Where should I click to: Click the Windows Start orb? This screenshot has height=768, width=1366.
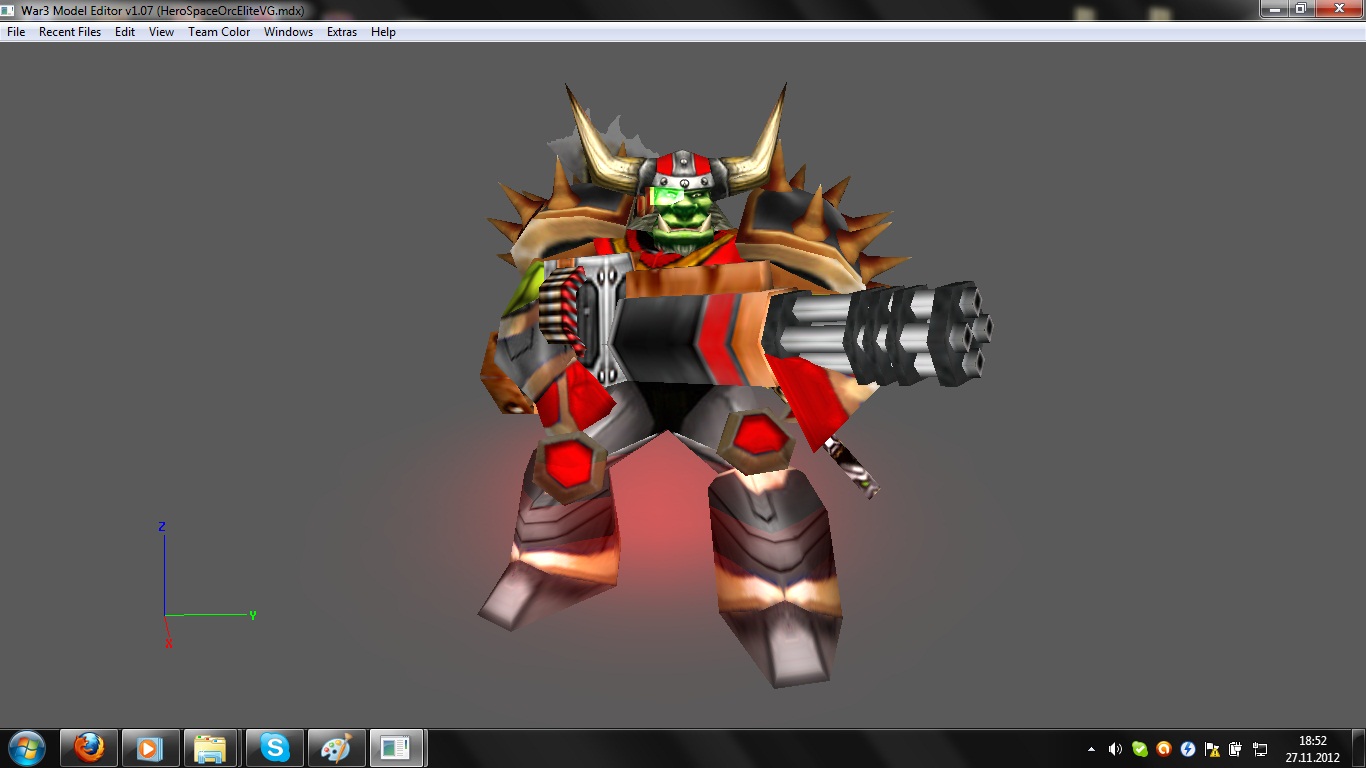[x=26, y=747]
